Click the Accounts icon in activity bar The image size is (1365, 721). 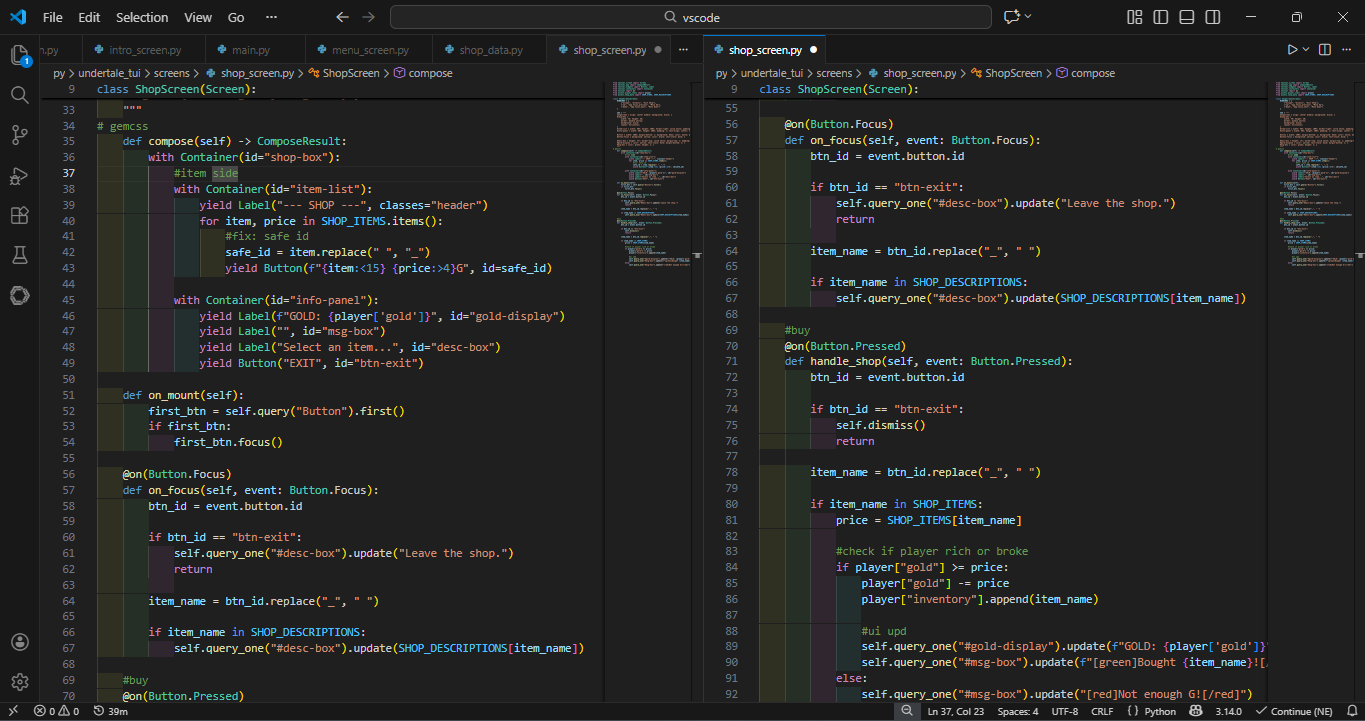coord(20,642)
